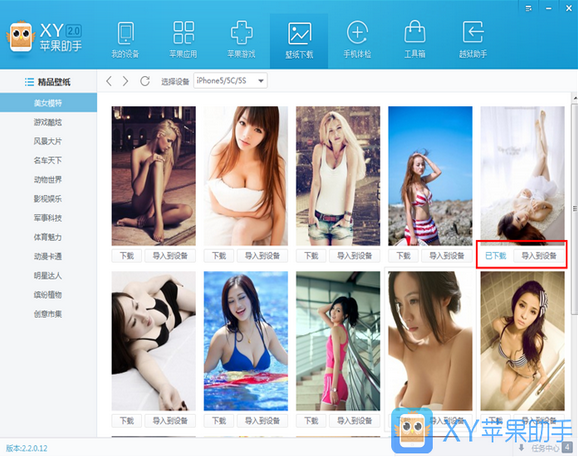Open 工具箱 toolbox icon

tap(415, 40)
